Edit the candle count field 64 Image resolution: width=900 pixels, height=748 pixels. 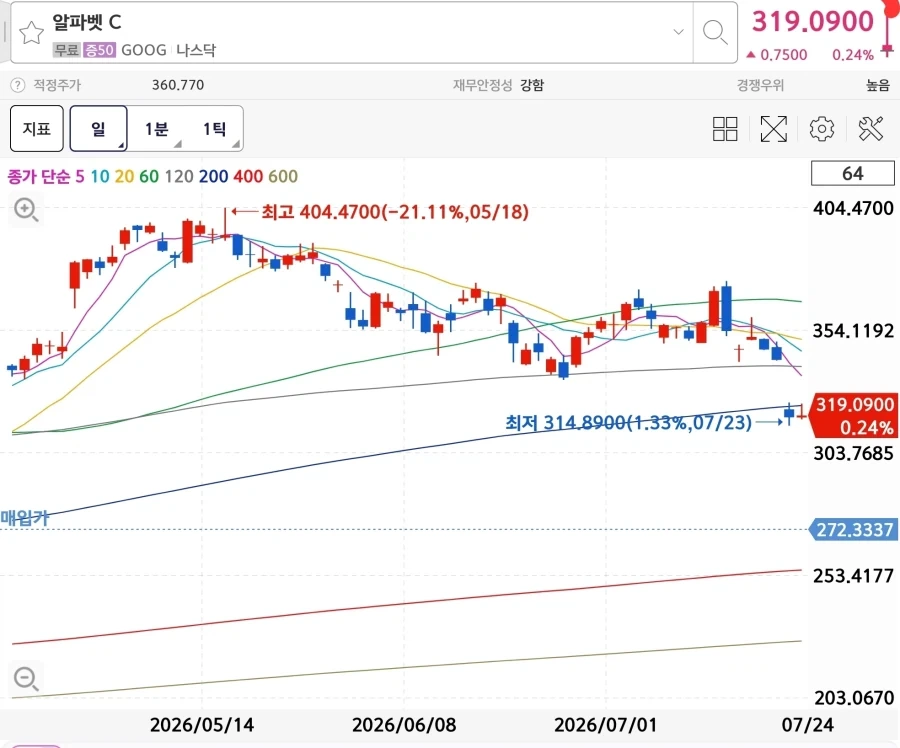(852, 173)
